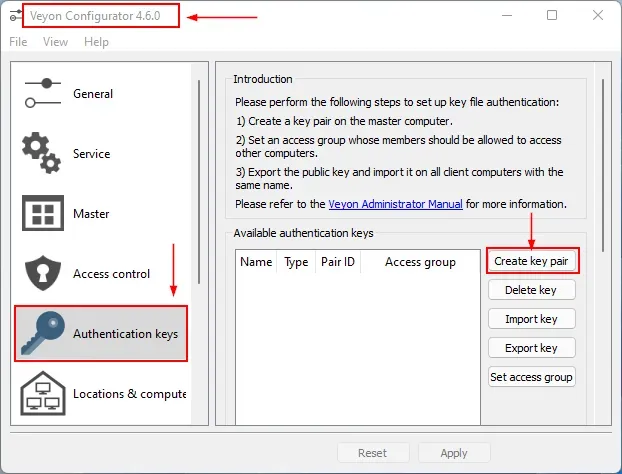The width and height of the screenshot is (622, 474).
Task: Click the right panel vertical scrollbar
Action: (603, 165)
